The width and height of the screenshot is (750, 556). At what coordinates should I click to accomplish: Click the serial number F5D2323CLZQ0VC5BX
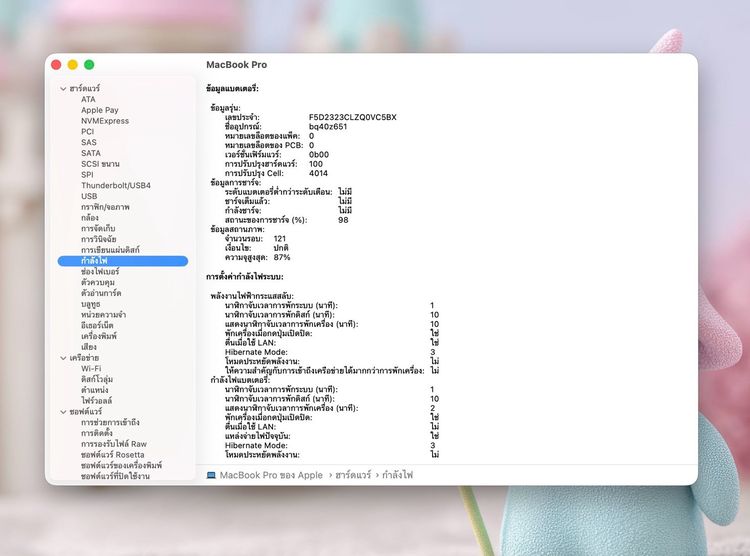click(x=353, y=117)
